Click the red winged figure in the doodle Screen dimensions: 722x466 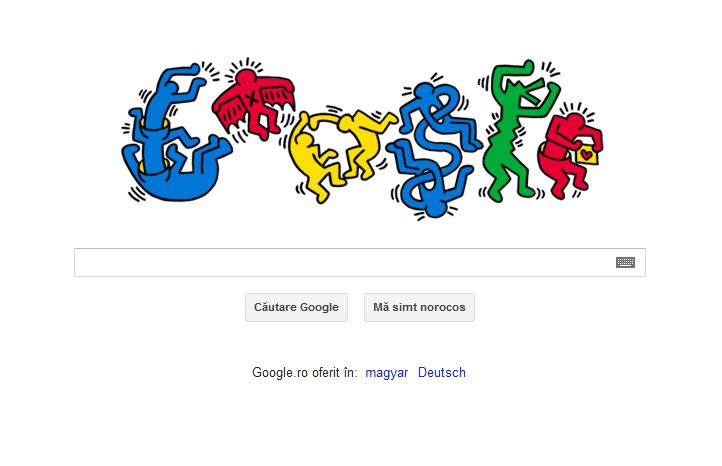click(252, 102)
